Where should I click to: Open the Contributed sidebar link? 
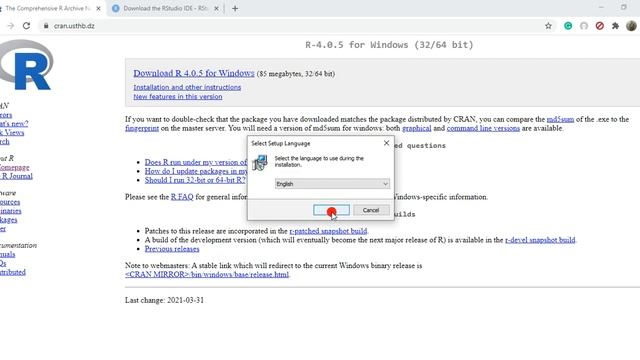point(13,272)
